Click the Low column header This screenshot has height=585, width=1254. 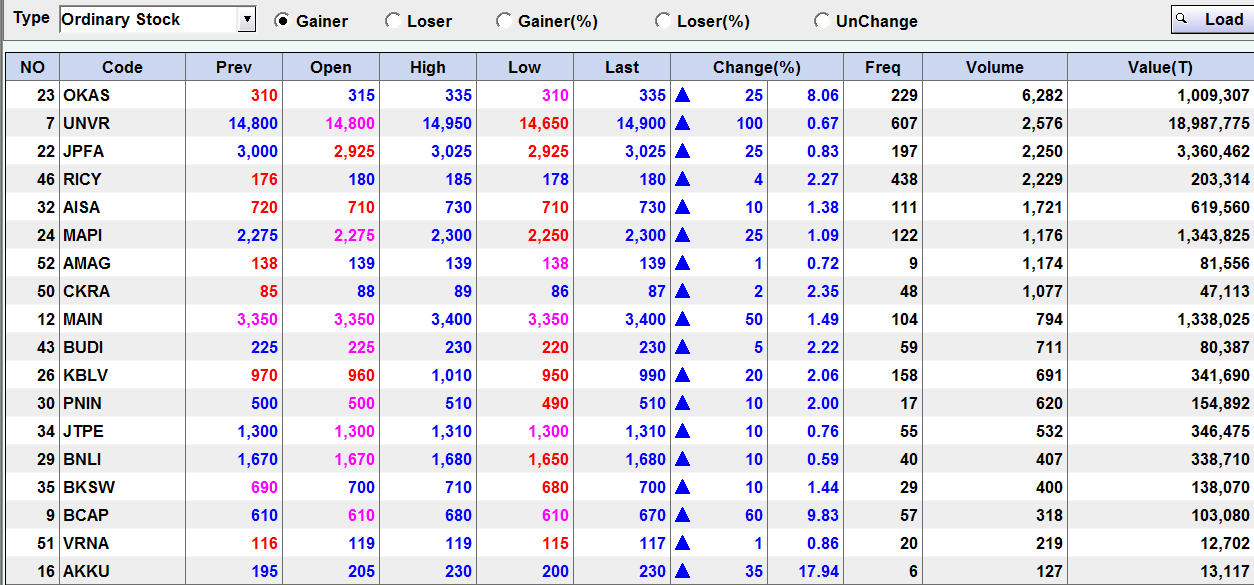pos(525,67)
